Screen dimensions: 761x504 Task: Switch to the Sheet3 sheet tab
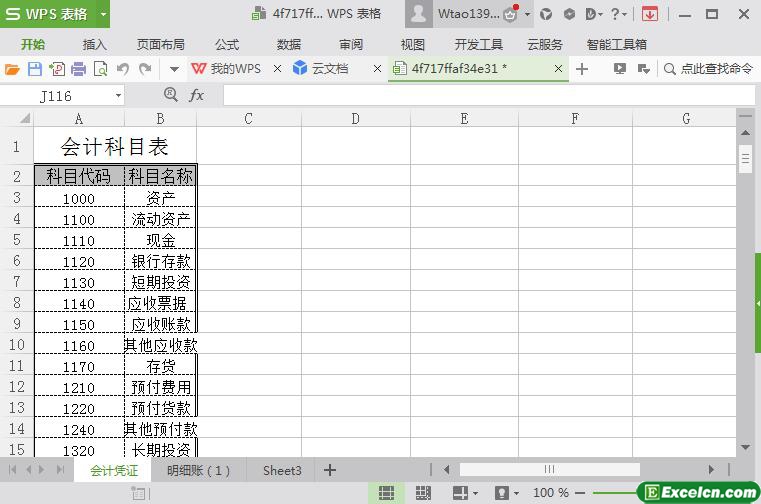point(282,470)
